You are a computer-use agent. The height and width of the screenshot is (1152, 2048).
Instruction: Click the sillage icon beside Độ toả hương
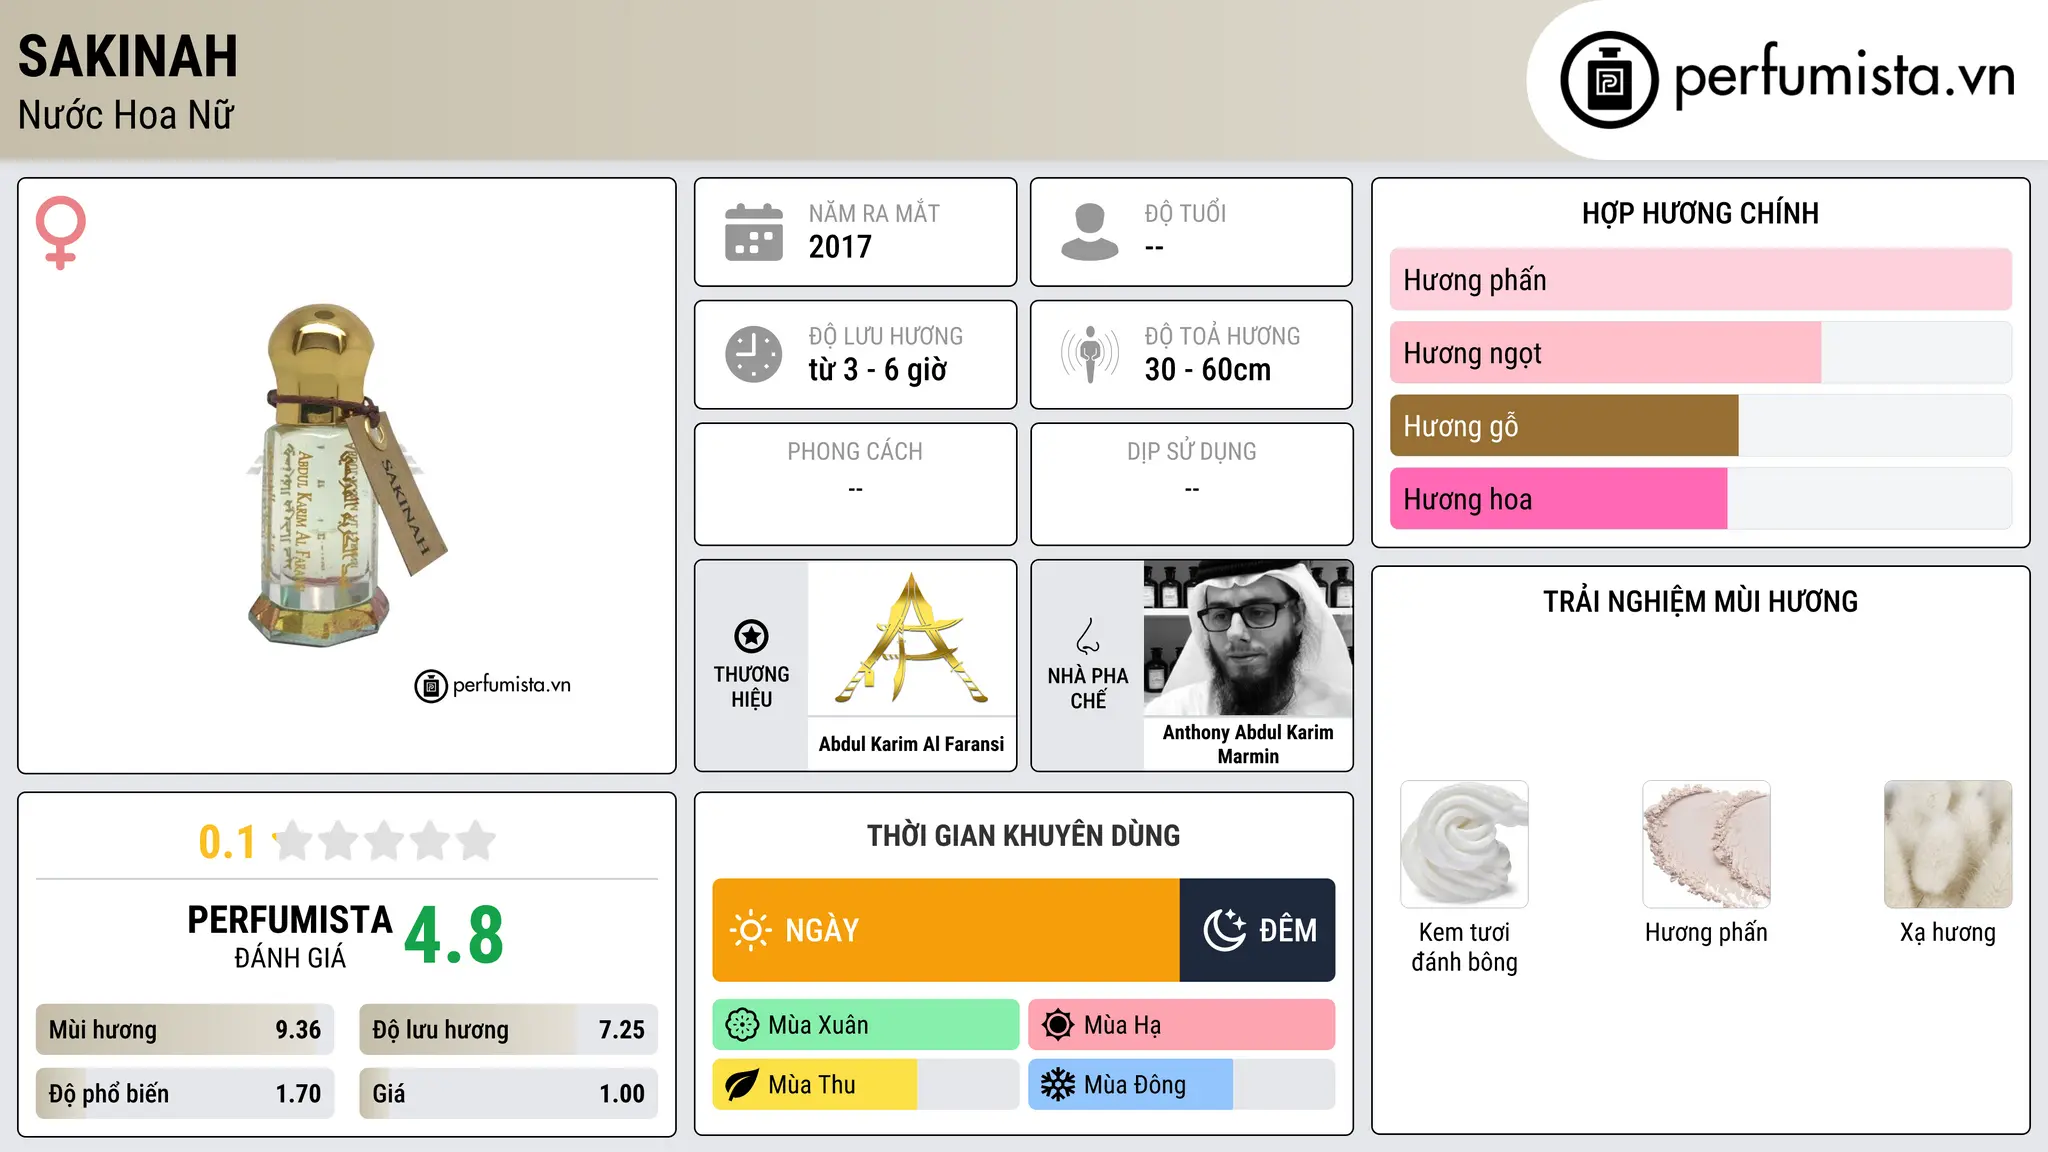tap(1090, 354)
